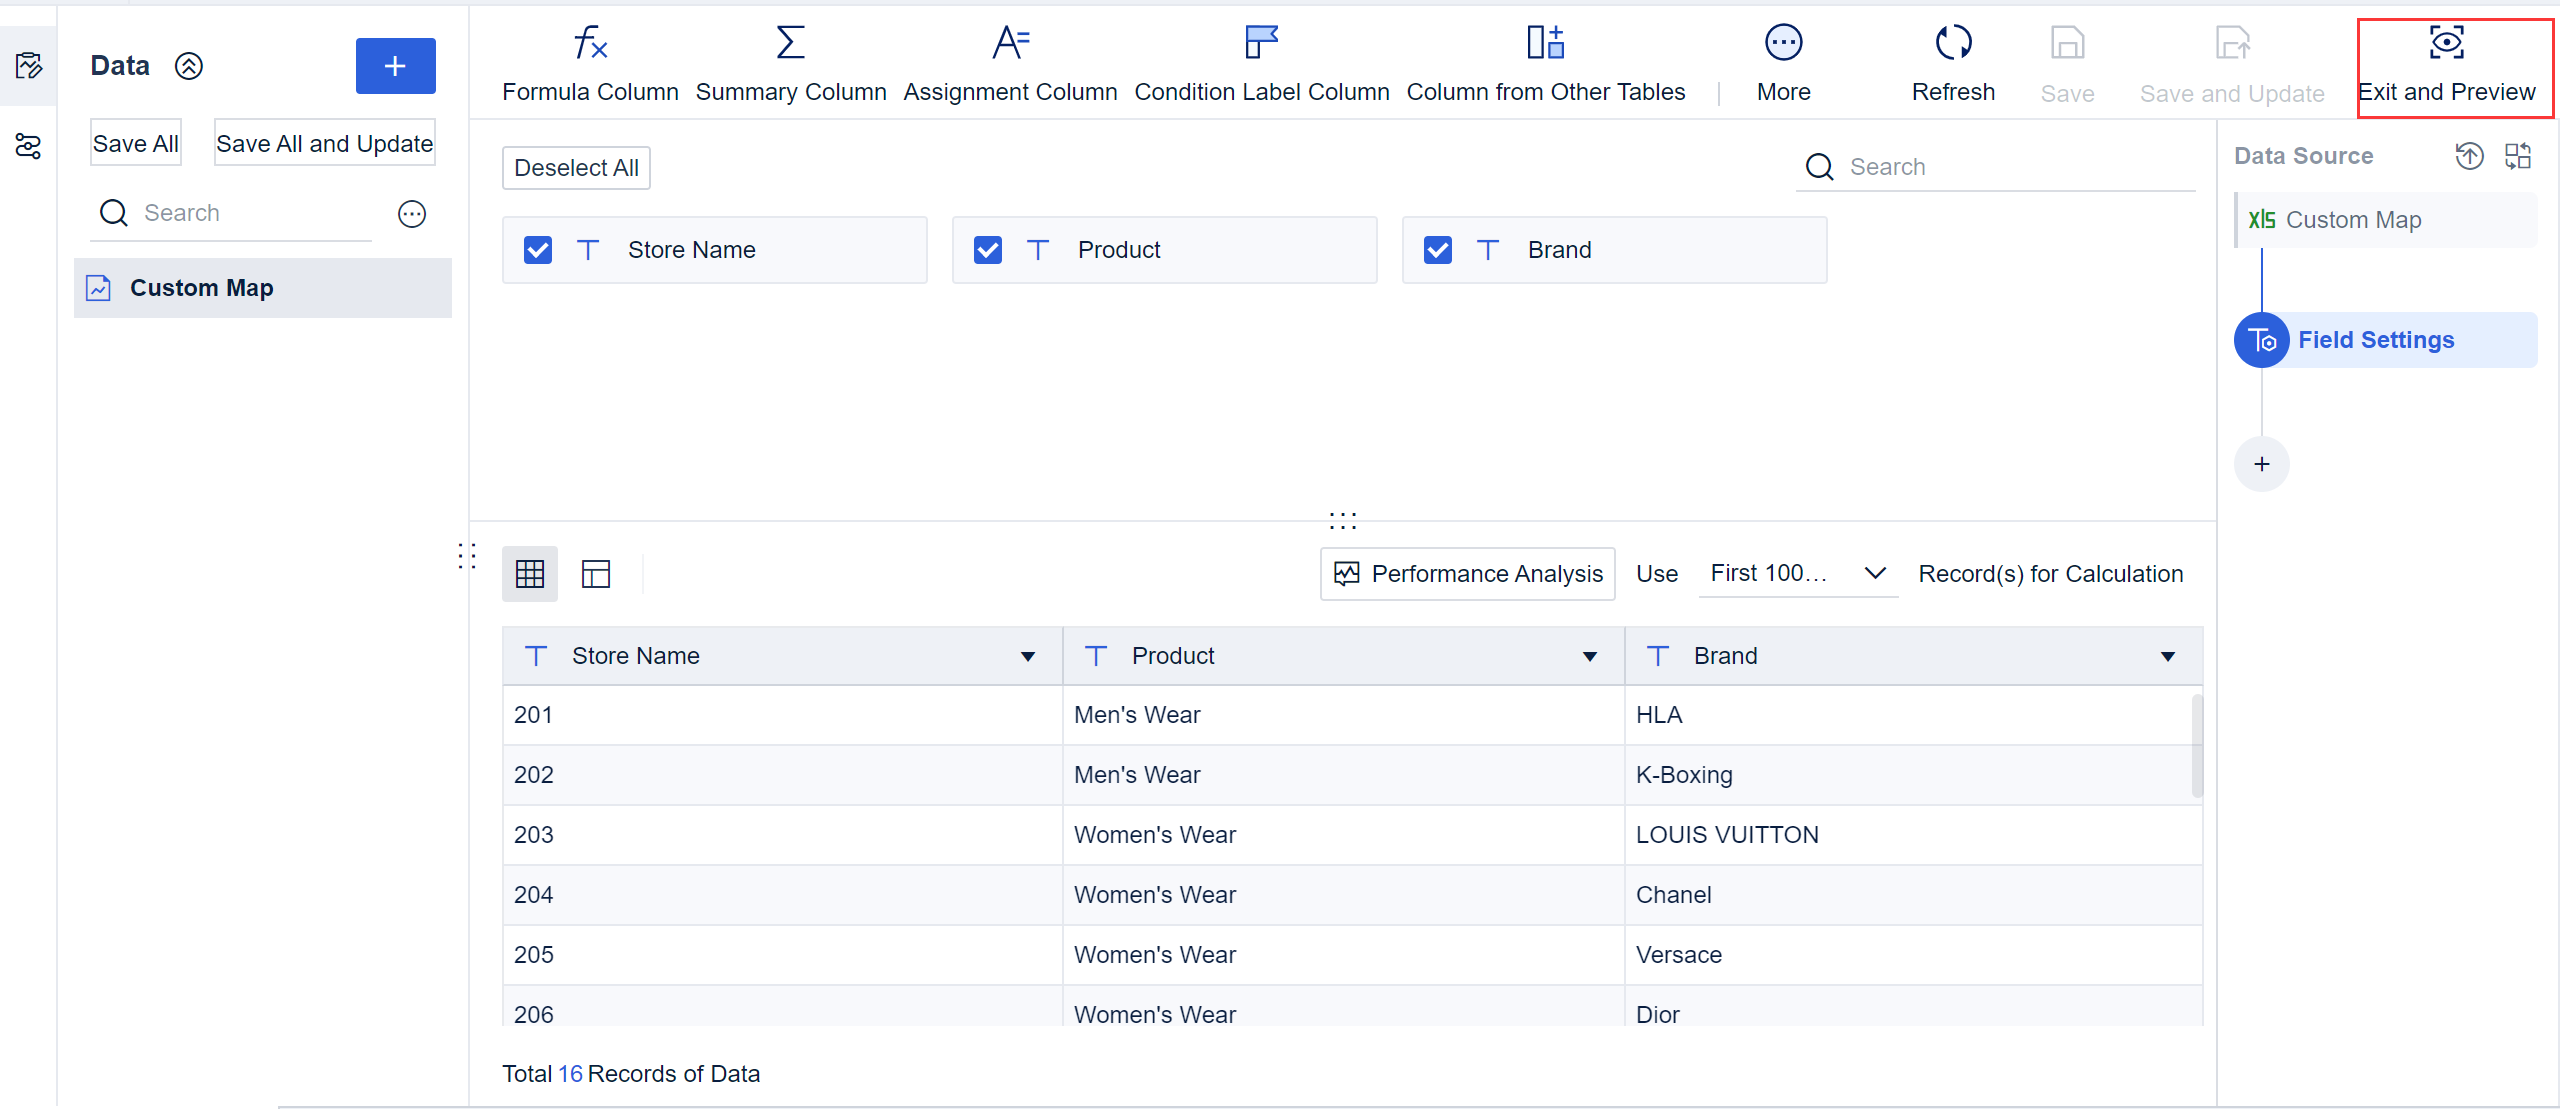Toggle the Brand field checkbox
This screenshot has width=2560, height=1109.
[1438, 250]
